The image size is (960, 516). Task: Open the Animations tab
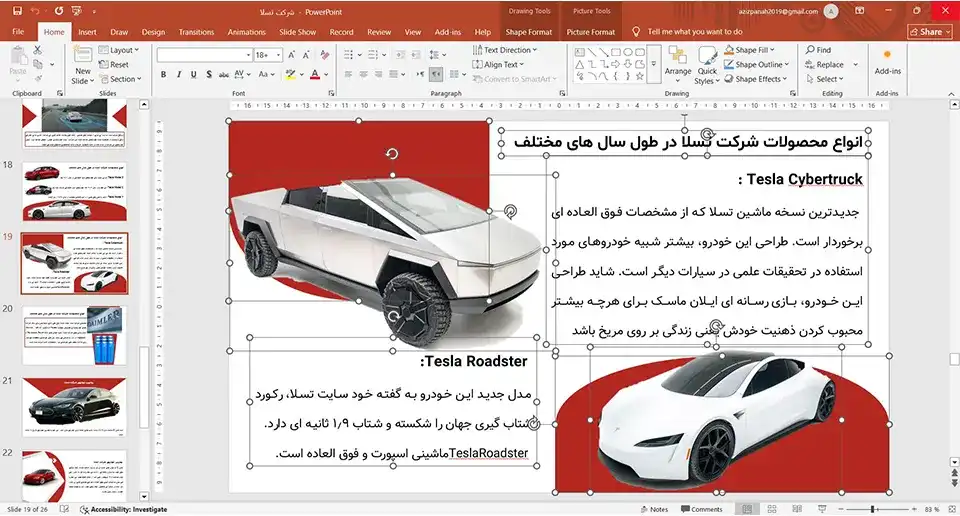pyautogui.click(x=247, y=32)
